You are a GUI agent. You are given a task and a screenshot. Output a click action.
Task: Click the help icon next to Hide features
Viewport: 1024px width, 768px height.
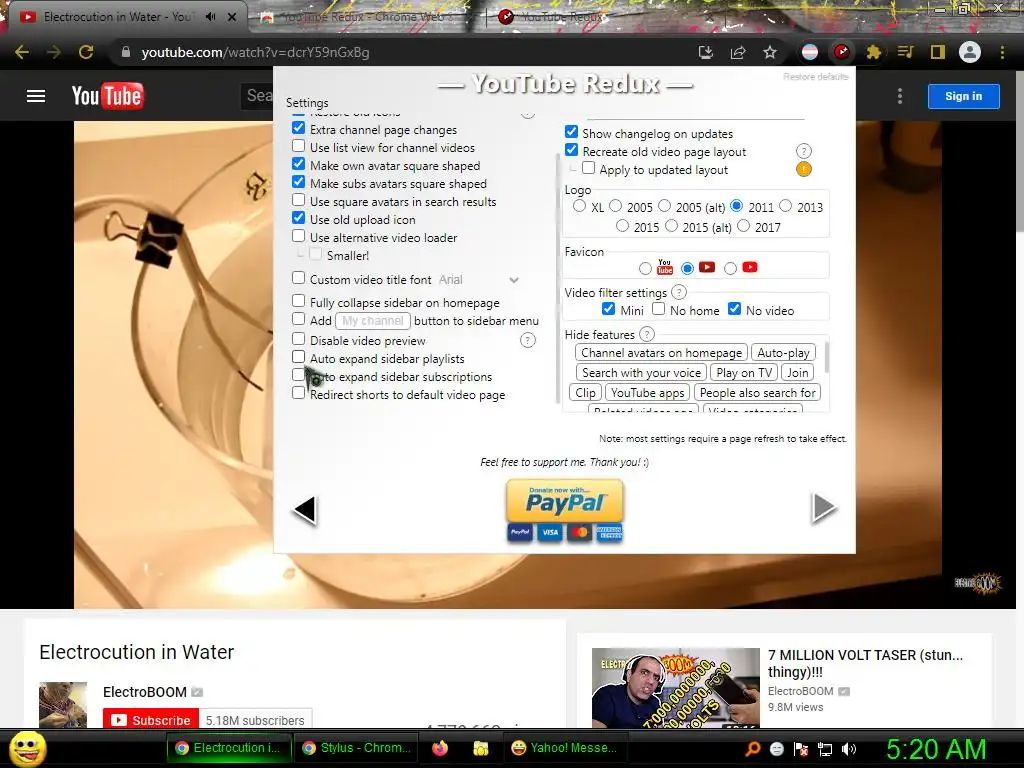tap(647, 334)
